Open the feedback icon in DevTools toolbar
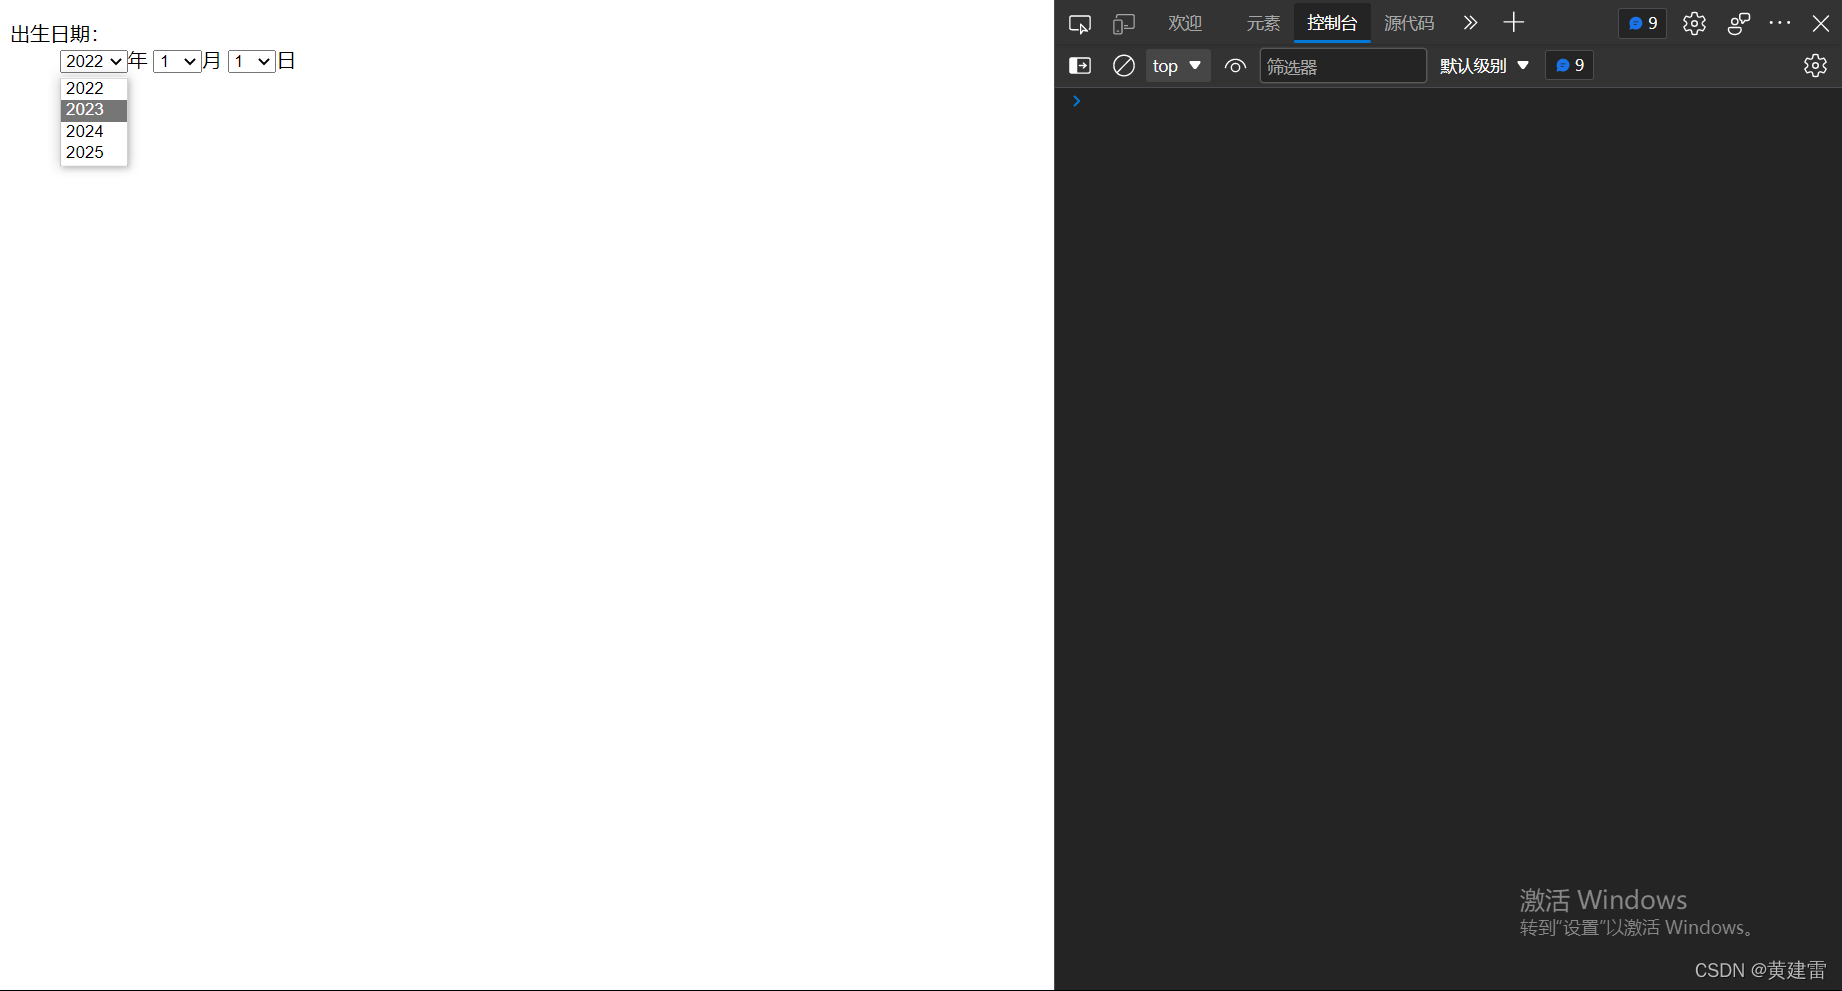Image resolution: width=1842 pixels, height=991 pixels. coord(1738,23)
